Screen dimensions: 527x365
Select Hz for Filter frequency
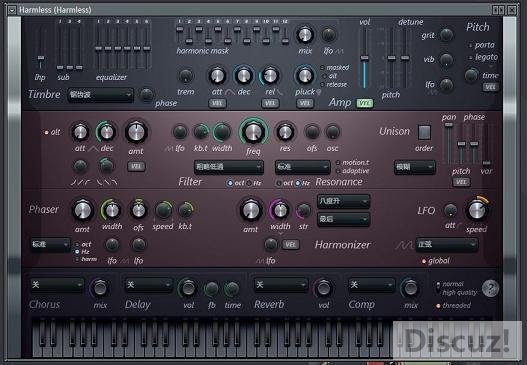pos(249,183)
